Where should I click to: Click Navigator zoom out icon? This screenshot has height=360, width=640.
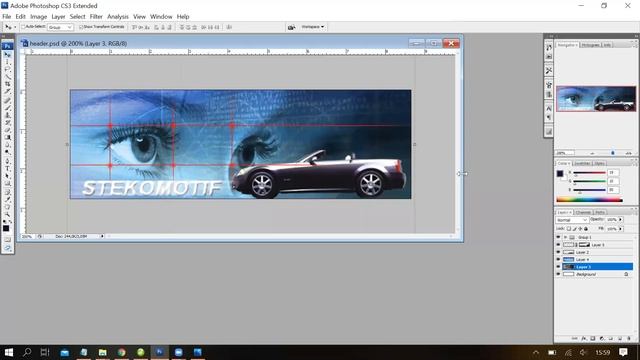click(592, 153)
